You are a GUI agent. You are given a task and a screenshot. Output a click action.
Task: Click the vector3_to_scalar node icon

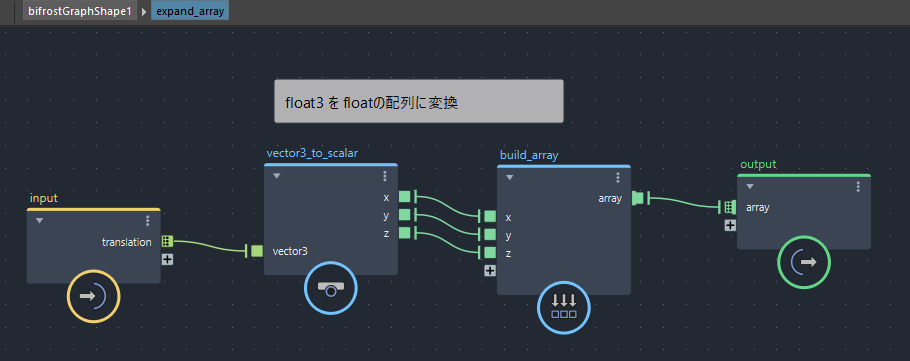coord(331,288)
